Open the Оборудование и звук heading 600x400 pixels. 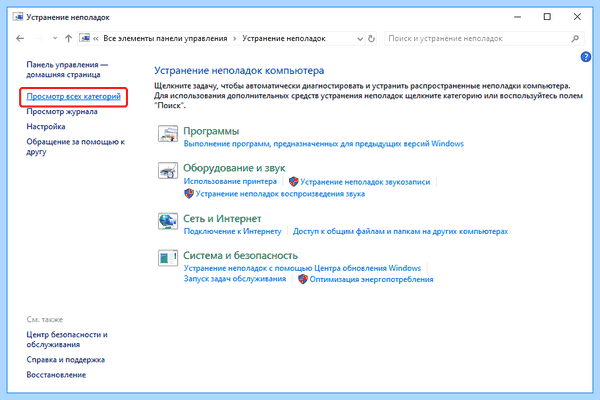coord(234,168)
